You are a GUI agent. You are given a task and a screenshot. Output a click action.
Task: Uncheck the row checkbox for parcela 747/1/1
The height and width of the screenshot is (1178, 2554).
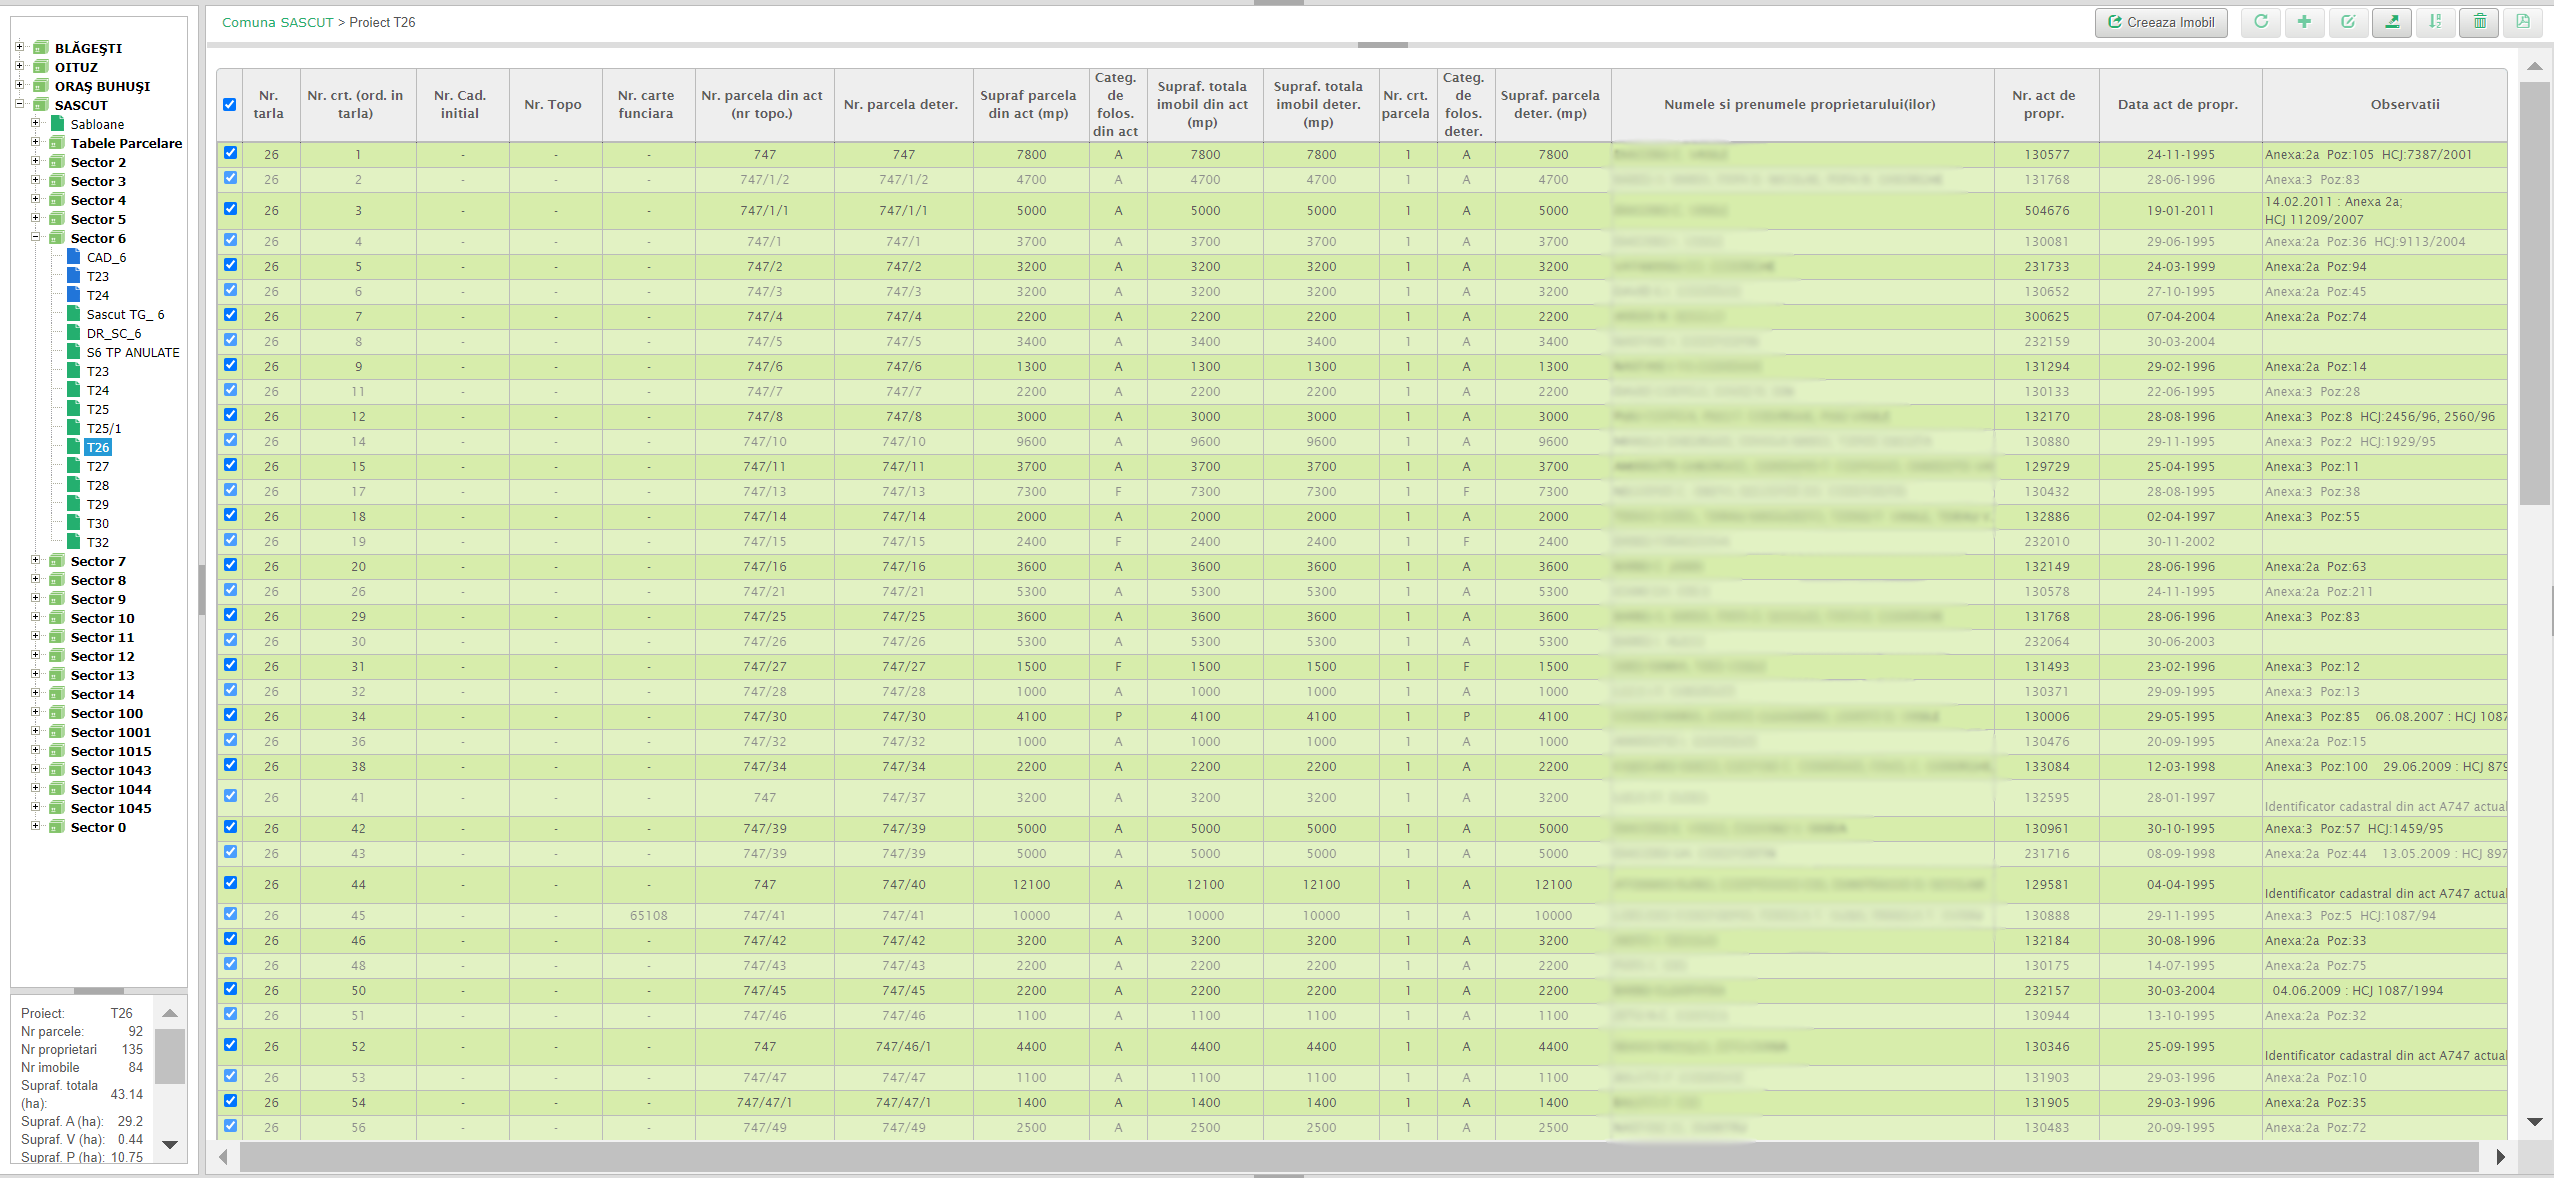231,209
